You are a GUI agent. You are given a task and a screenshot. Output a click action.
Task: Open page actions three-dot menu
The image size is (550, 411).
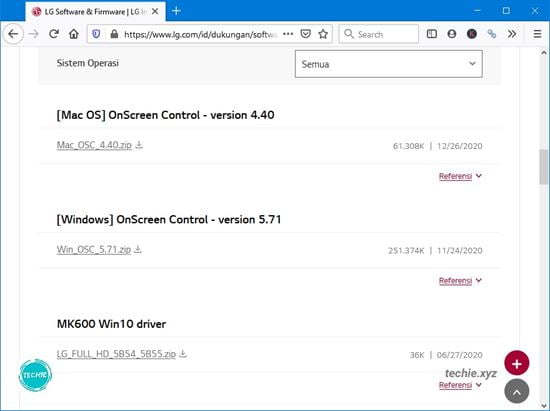coord(288,34)
